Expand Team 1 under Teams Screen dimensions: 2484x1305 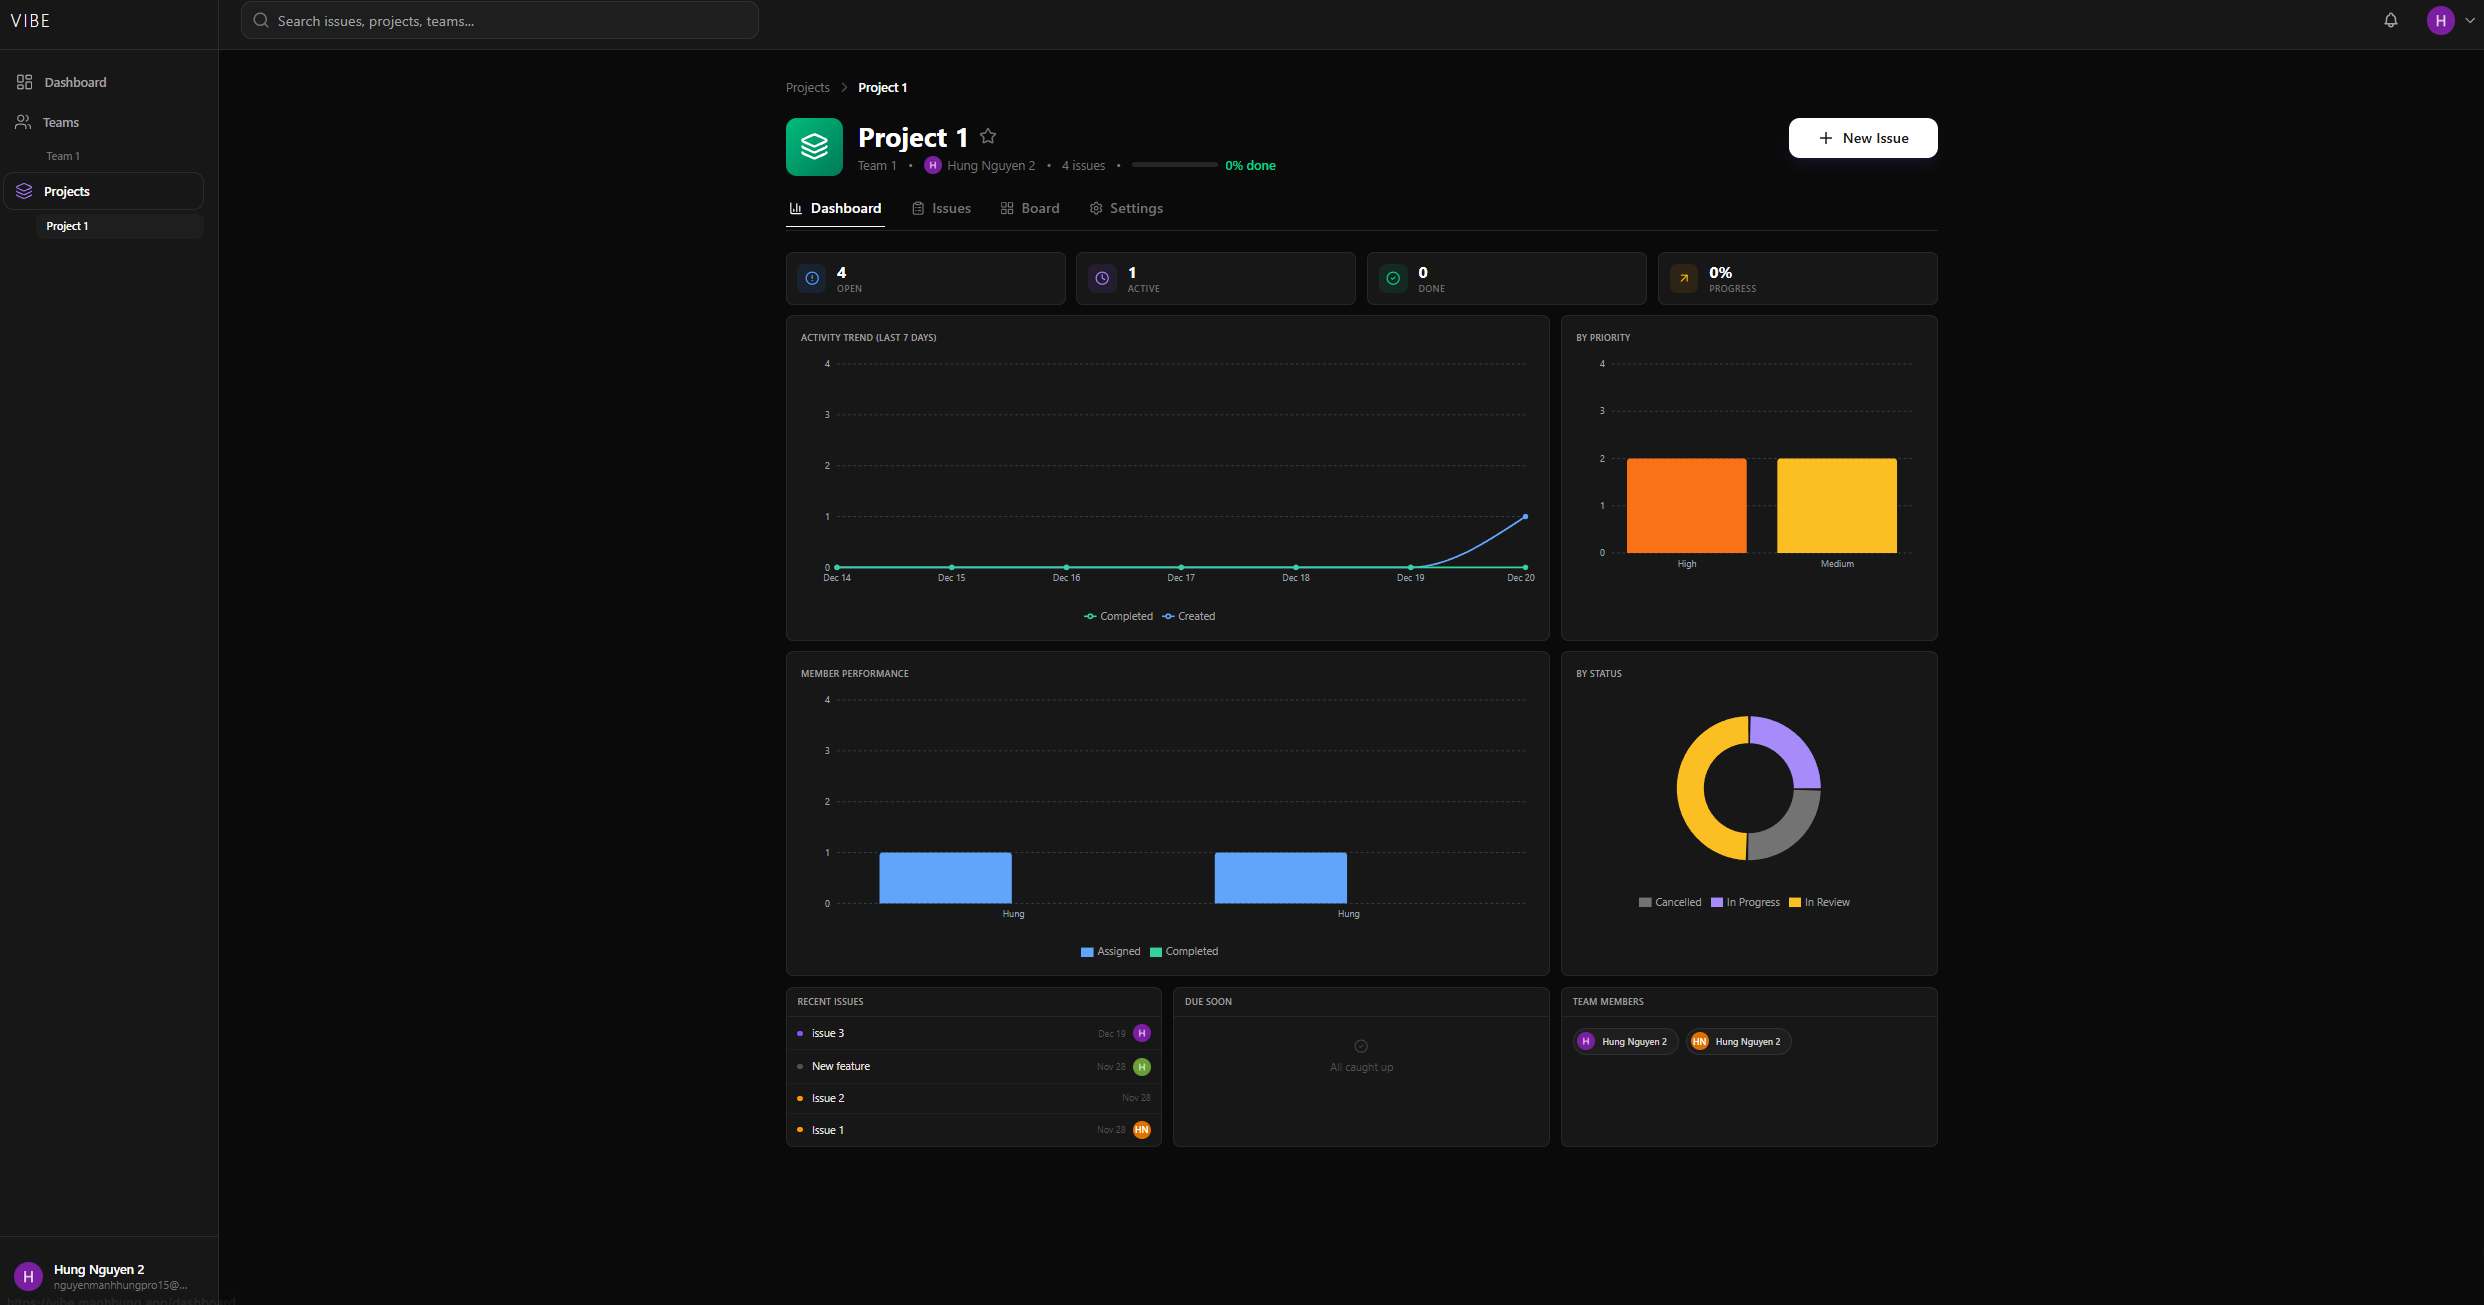(62, 155)
